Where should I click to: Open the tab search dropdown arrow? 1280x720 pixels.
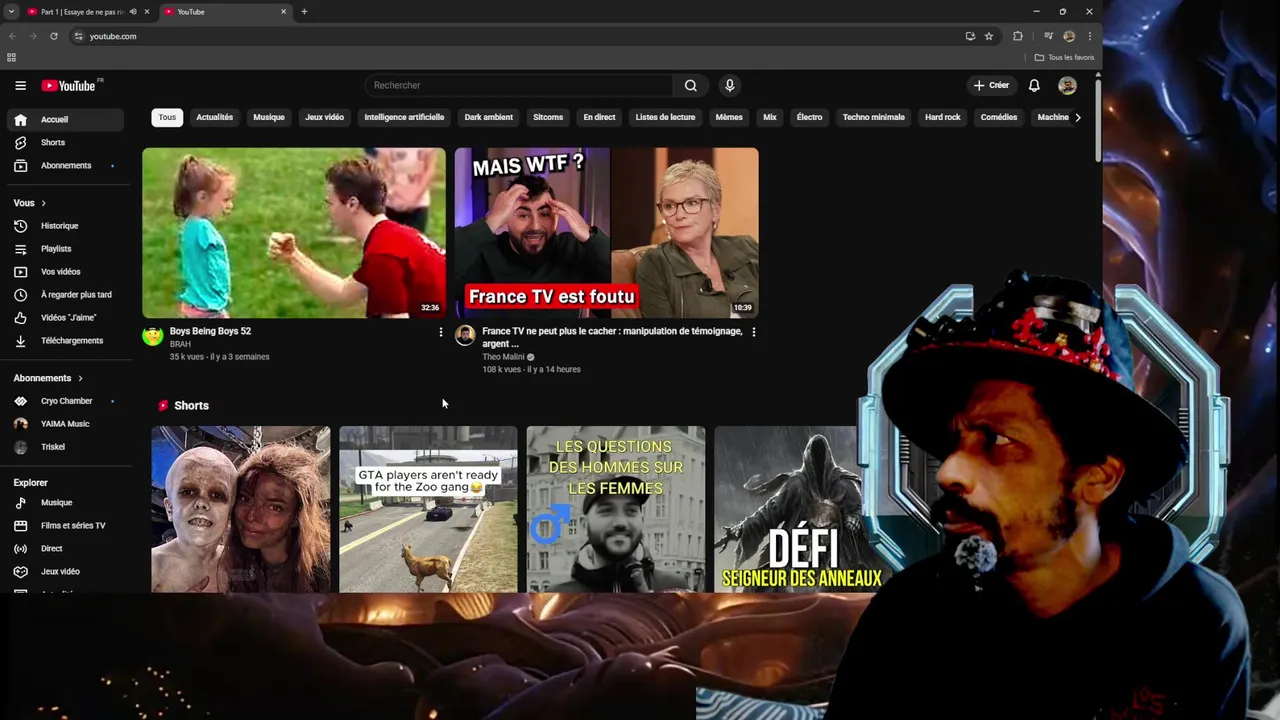coord(11,12)
